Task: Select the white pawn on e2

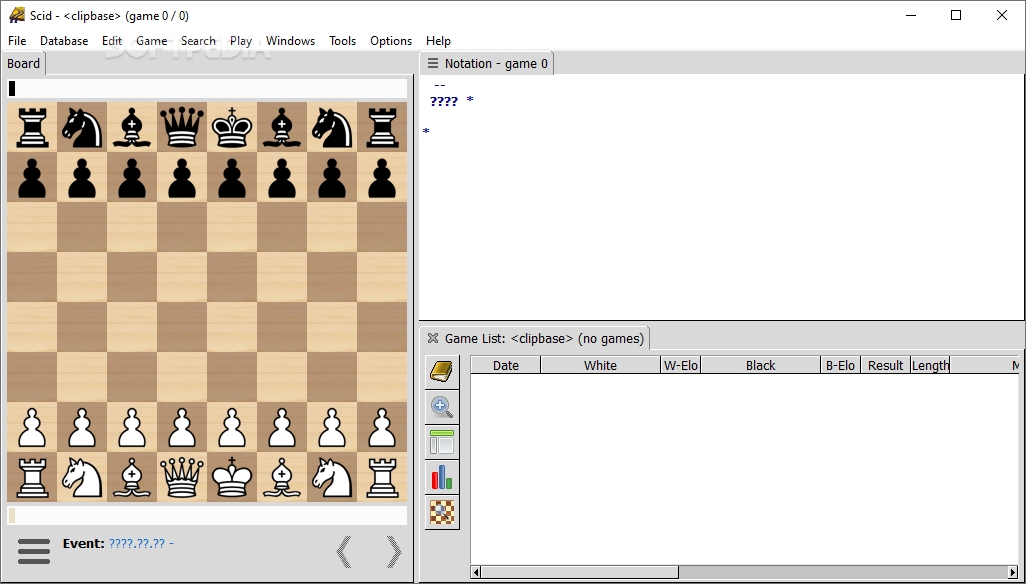Action: [232, 427]
